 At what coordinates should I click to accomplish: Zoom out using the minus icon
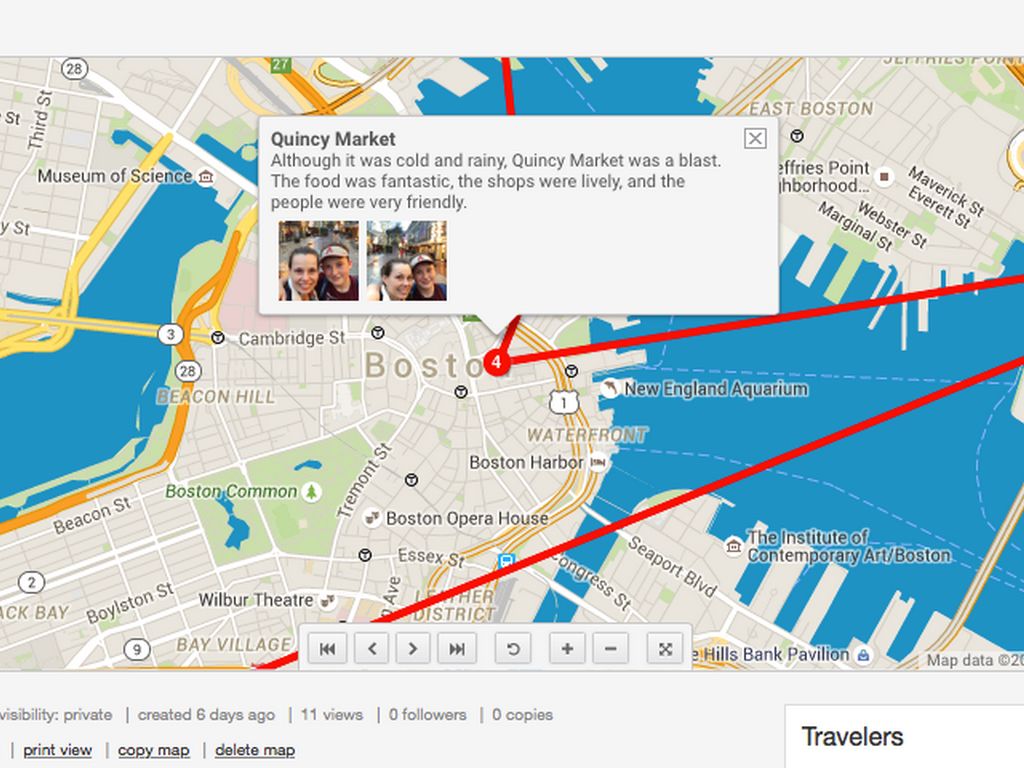611,648
